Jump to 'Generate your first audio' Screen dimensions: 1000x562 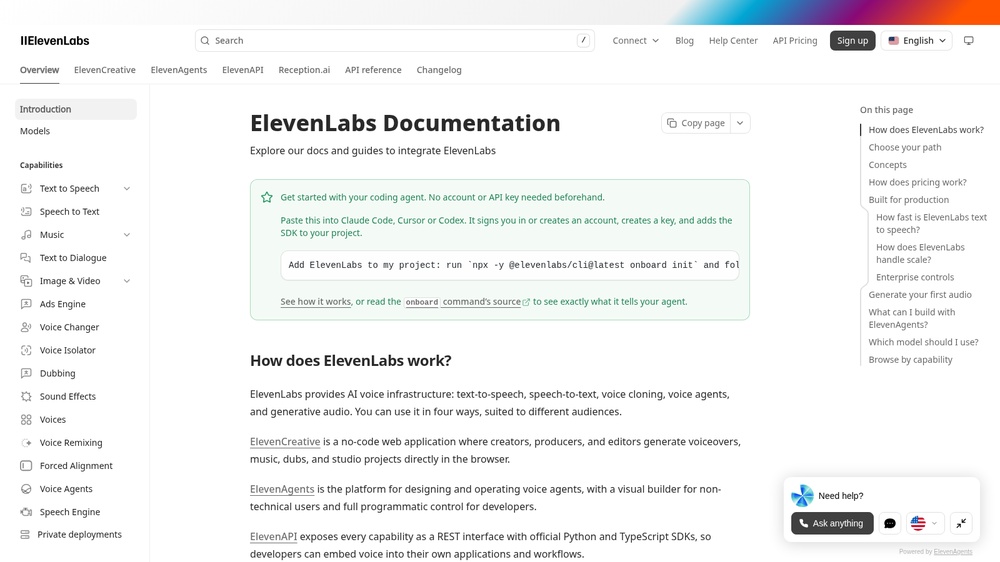pos(920,295)
